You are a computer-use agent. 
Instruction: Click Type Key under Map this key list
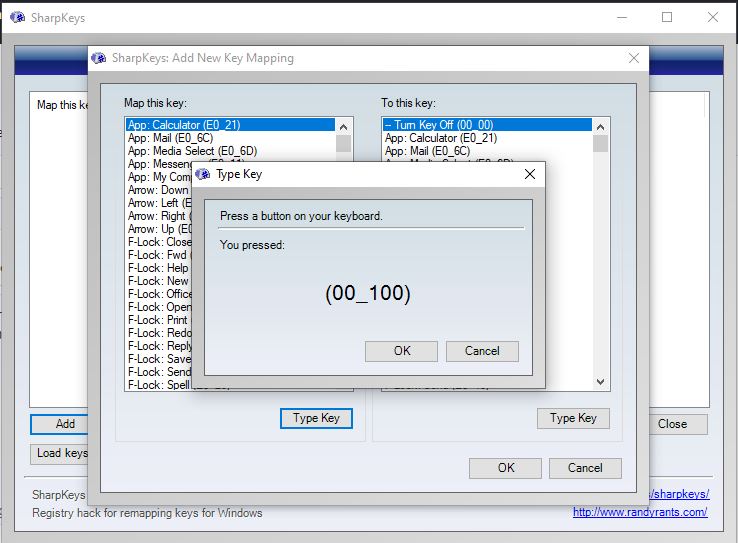pyautogui.click(x=316, y=418)
